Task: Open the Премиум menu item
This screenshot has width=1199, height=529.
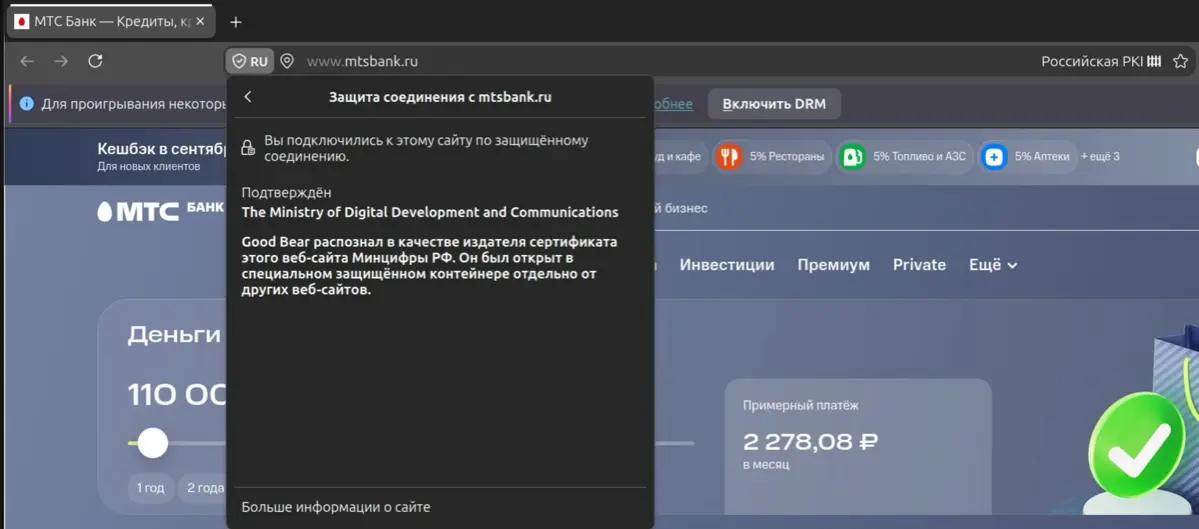Action: tap(833, 265)
